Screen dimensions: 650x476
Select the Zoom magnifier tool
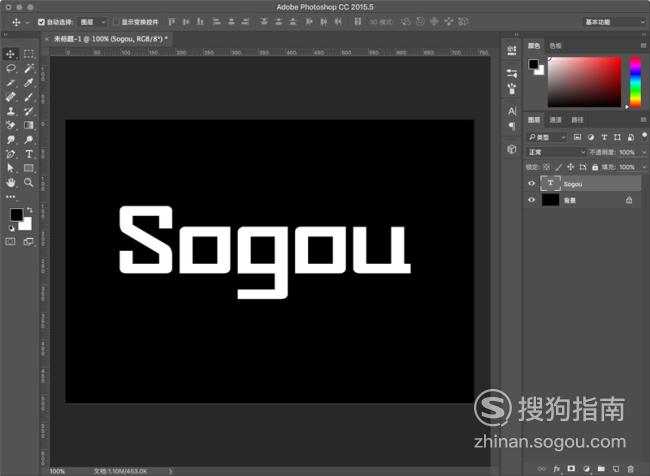[x=29, y=182]
